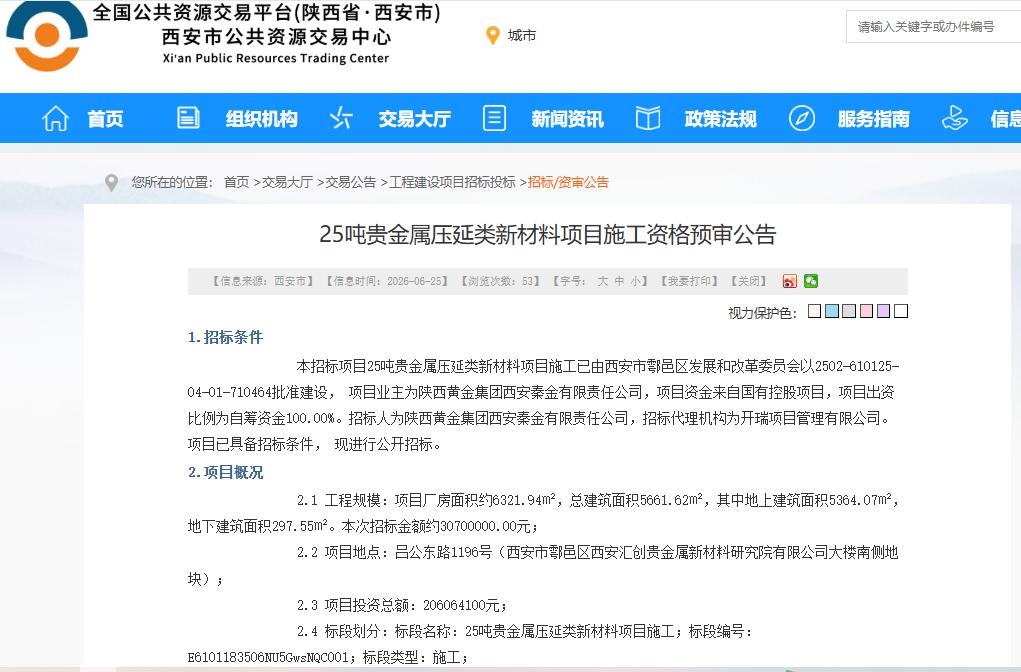This screenshot has height=672, width=1021.
Task: Open 招标/资审公告 breadcrumb link
Action: pyautogui.click(x=568, y=182)
